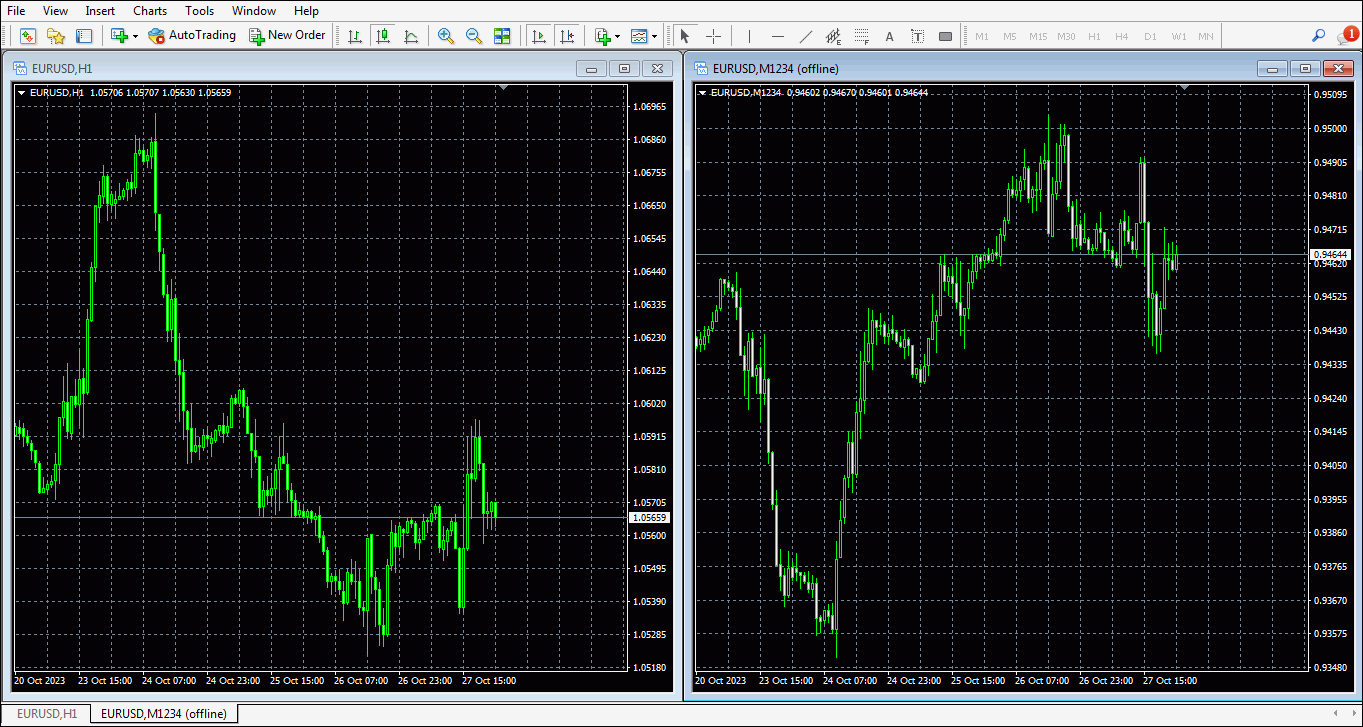Click current price label 0.94644

pos(1330,255)
